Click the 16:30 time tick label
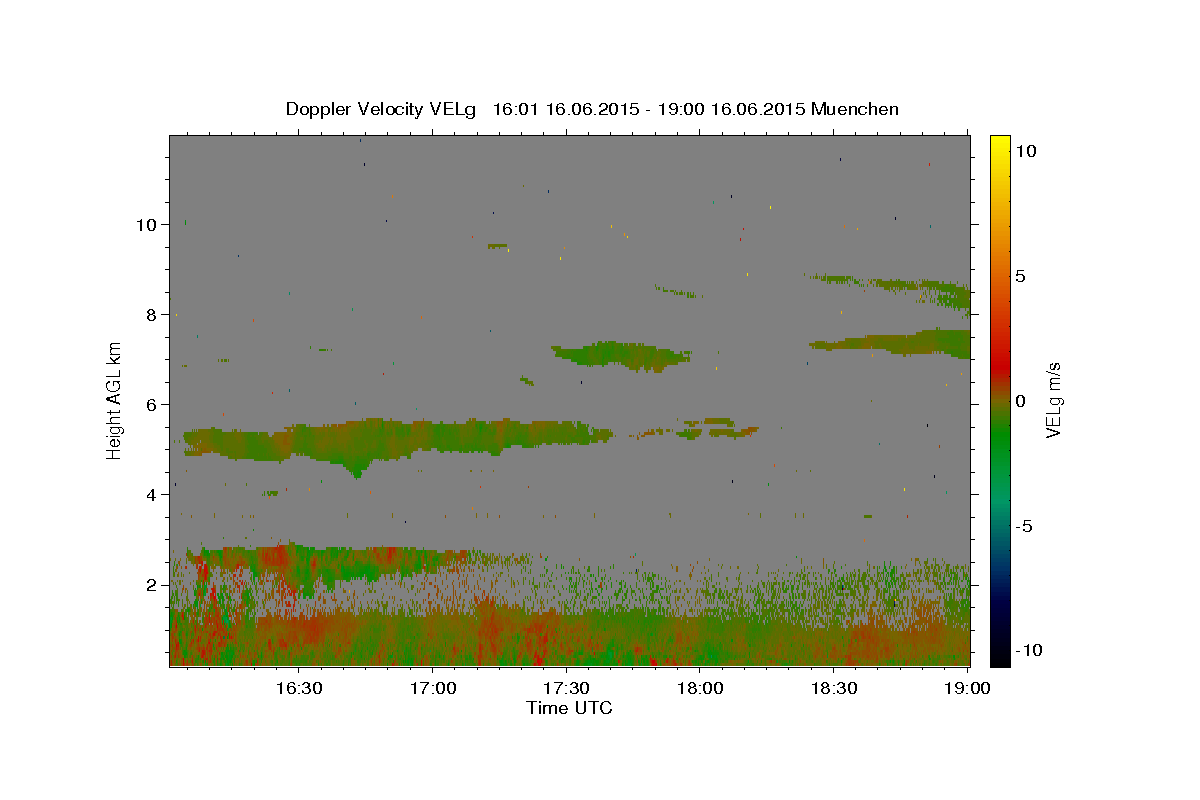This screenshot has height=800, width=1200. [x=298, y=689]
